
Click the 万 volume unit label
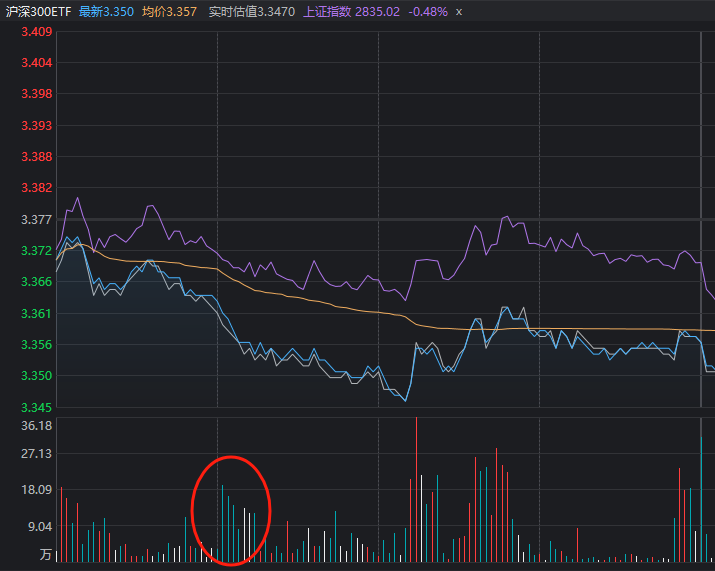coord(46,555)
